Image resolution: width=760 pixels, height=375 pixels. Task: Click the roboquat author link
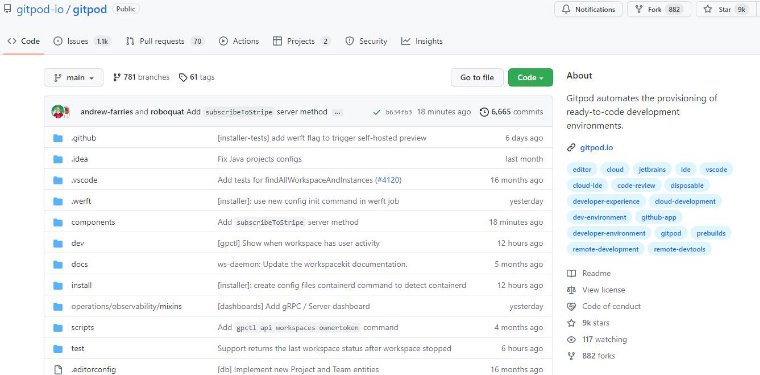point(167,112)
